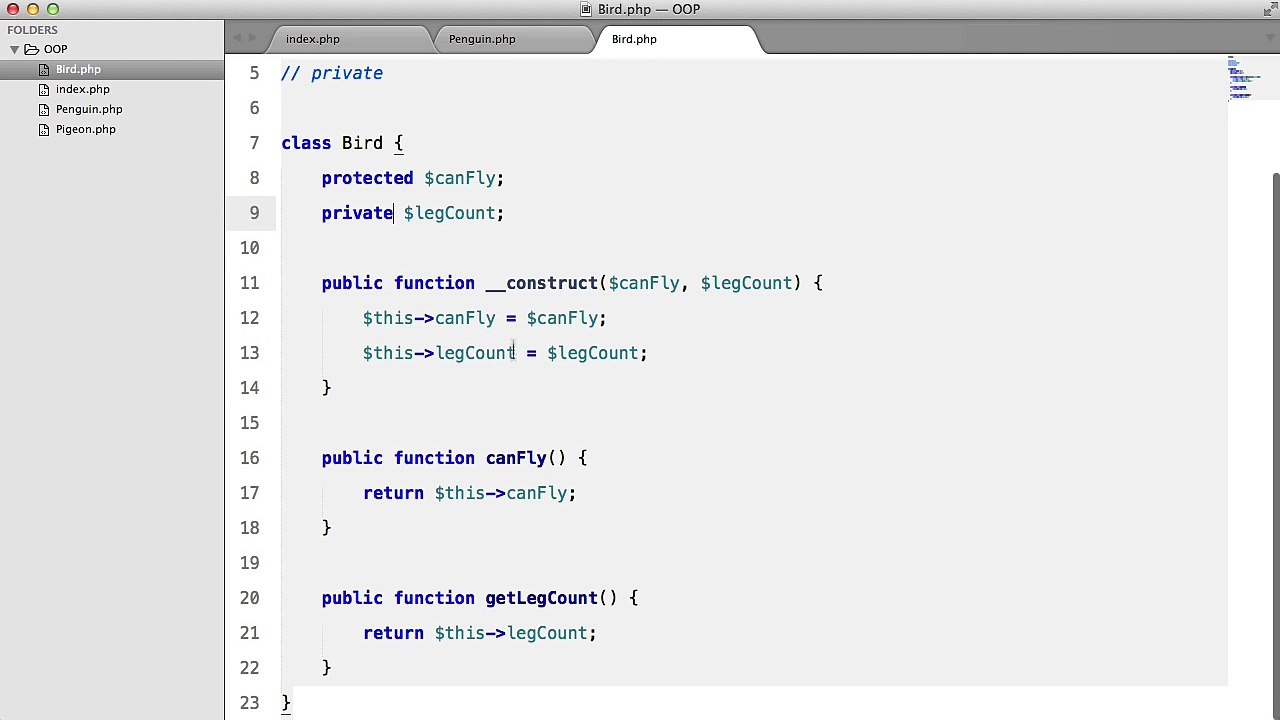The image size is (1280, 720).
Task: Click '$canFly' property declaration on line 8
Action: click(460, 178)
